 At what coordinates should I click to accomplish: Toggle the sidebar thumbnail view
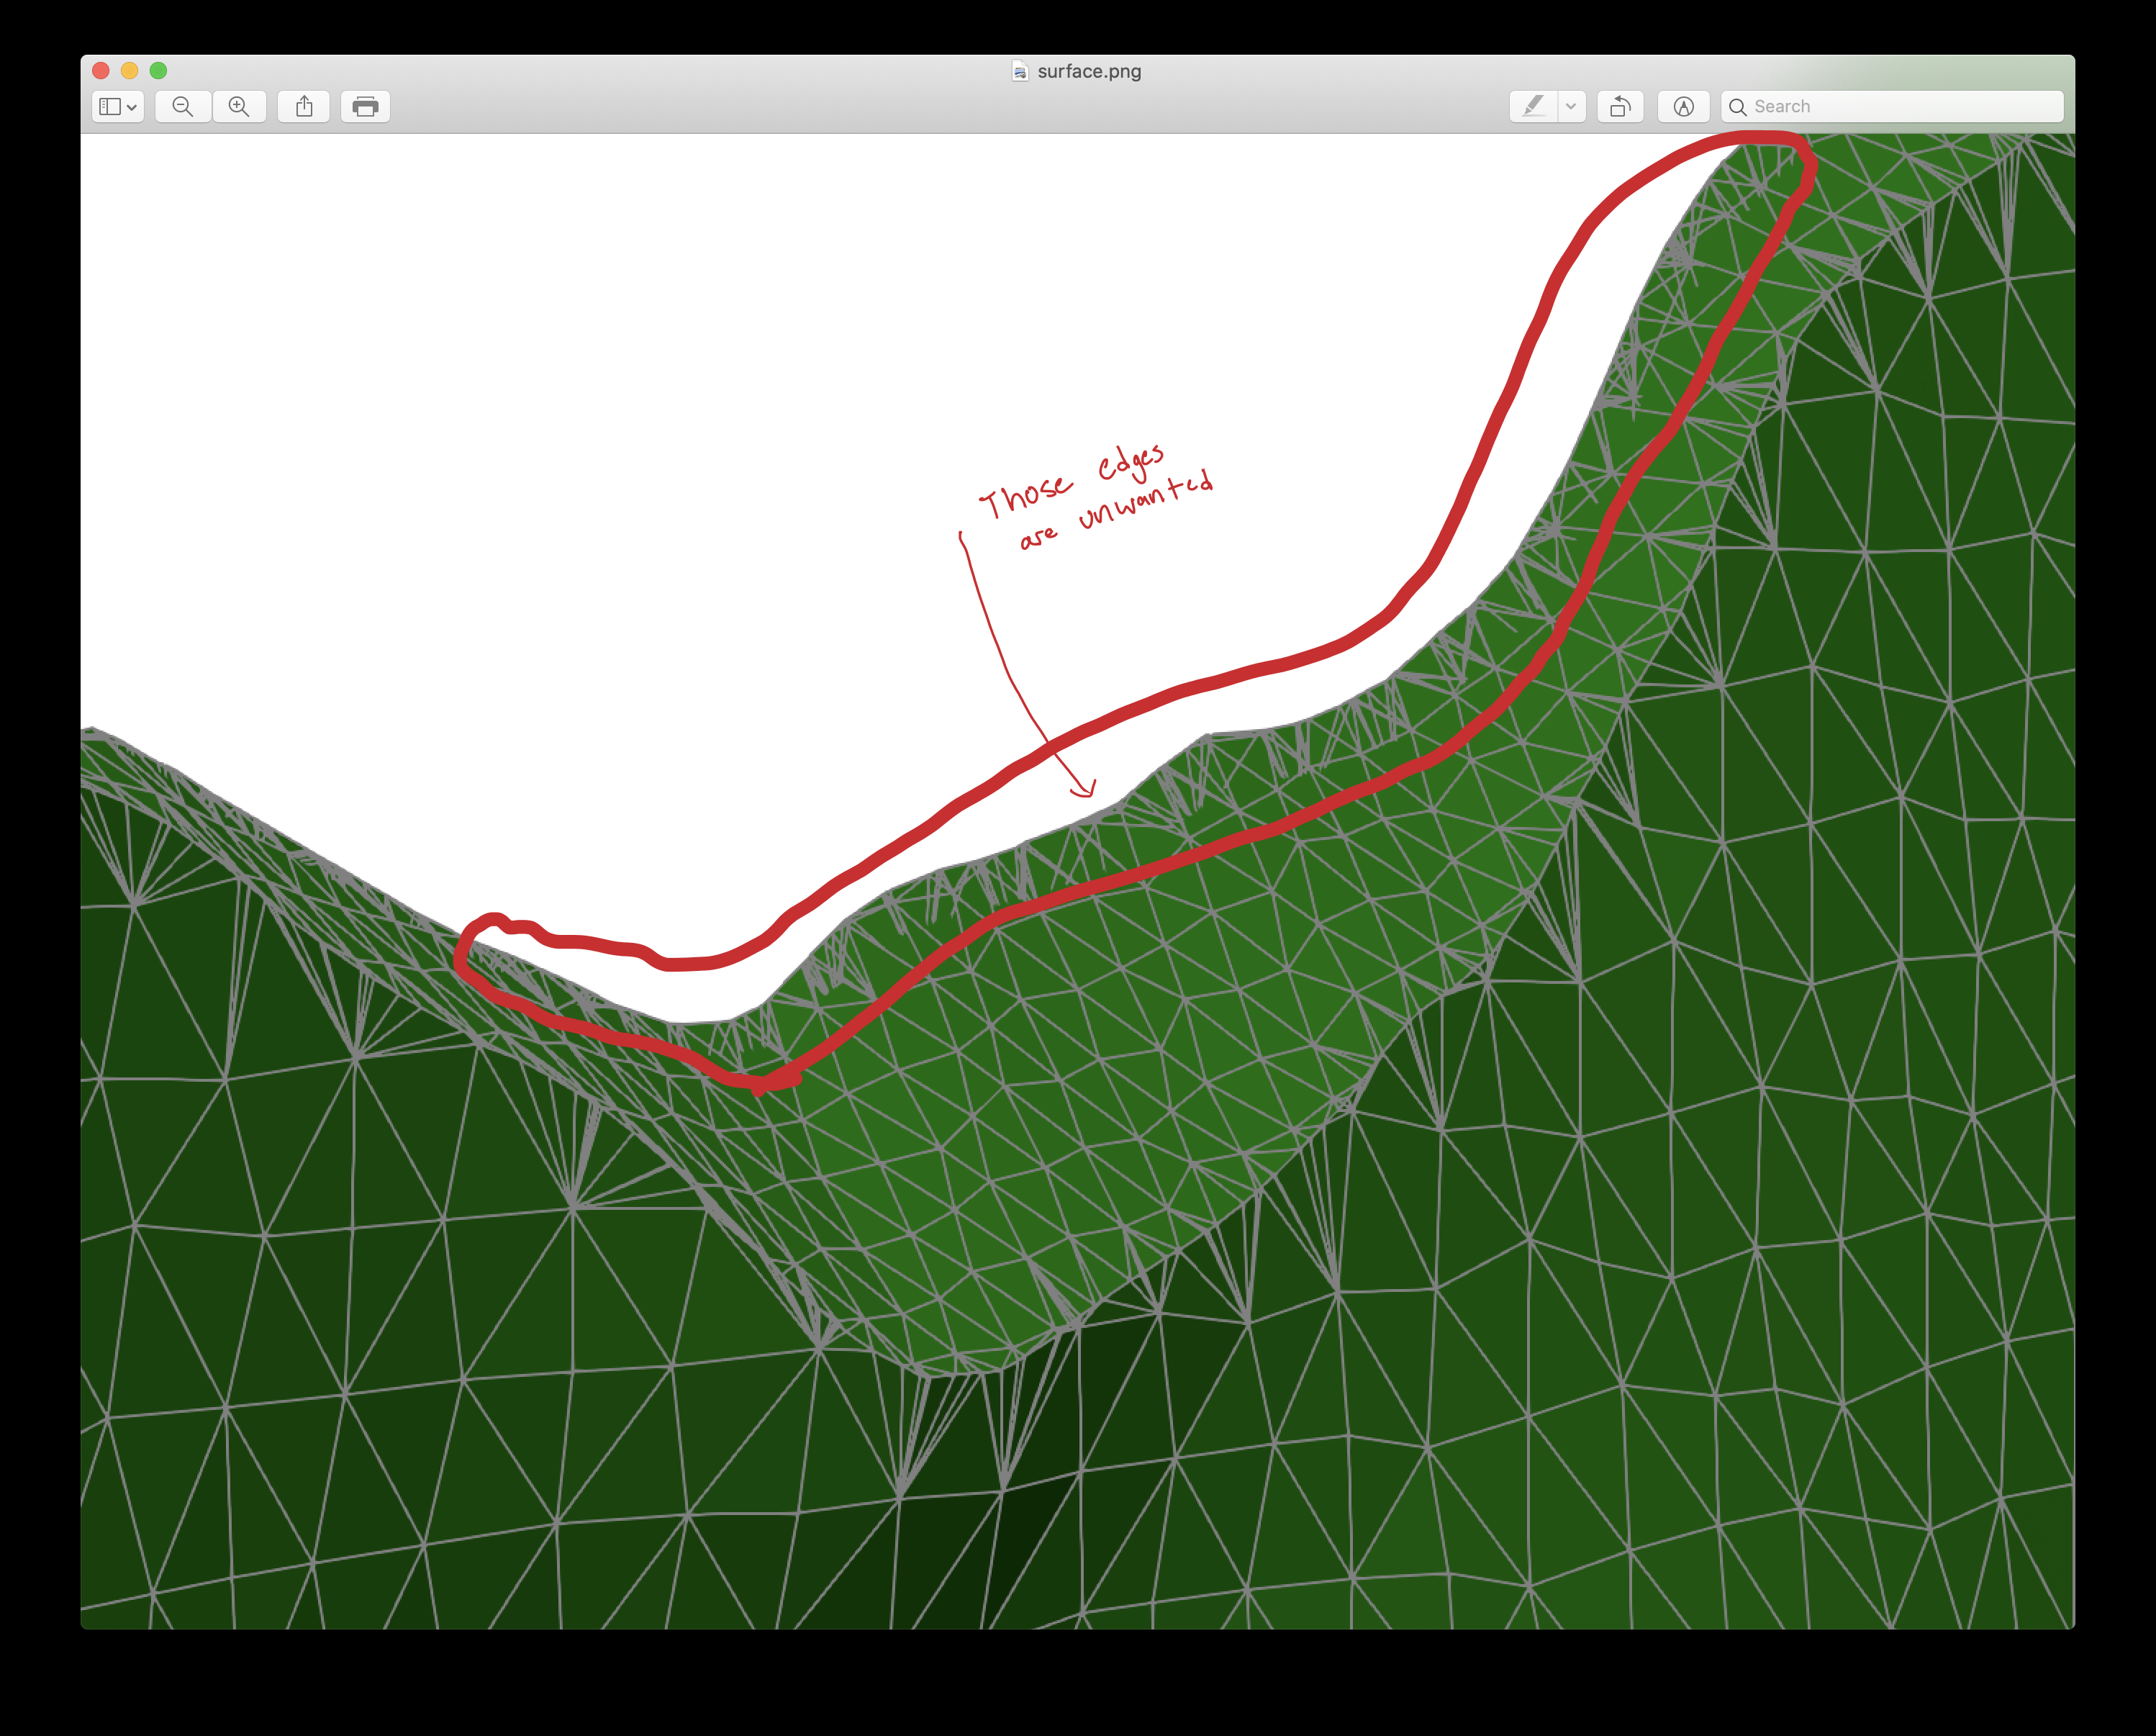pyautogui.click(x=110, y=107)
